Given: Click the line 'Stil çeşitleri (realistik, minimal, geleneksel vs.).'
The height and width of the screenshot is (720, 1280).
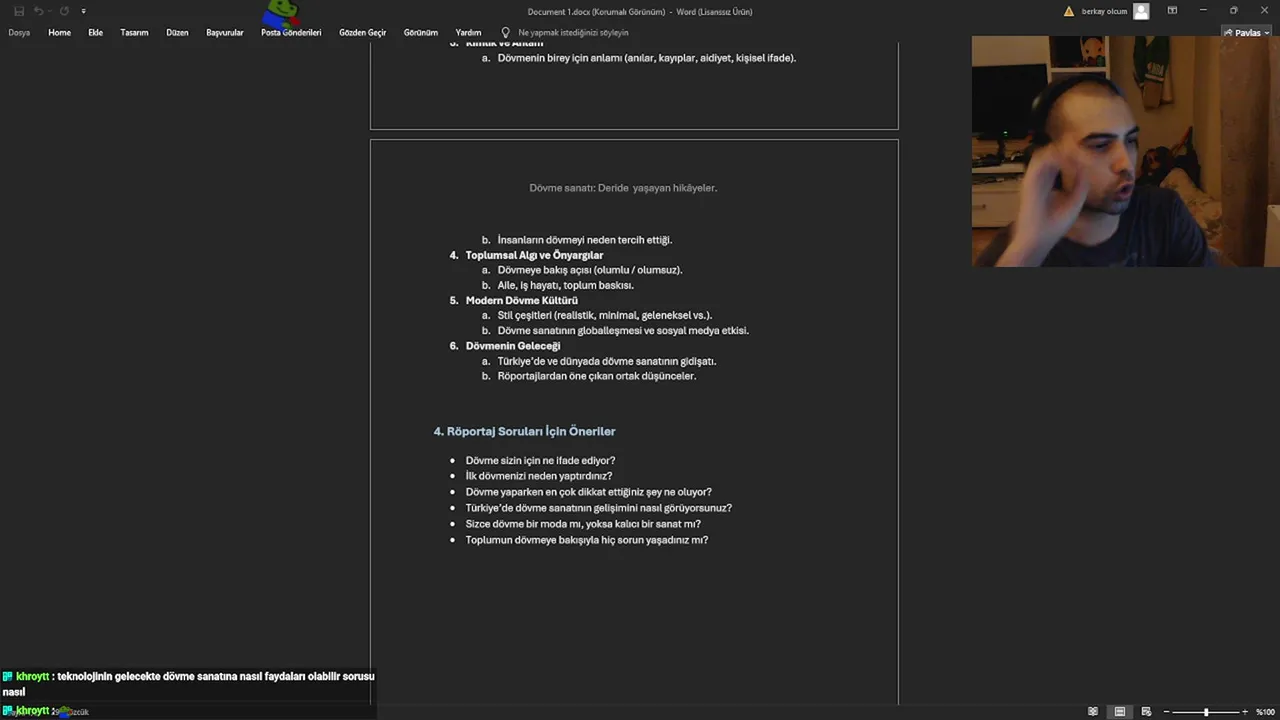Looking at the screenshot, I should (x=604, y=315).
